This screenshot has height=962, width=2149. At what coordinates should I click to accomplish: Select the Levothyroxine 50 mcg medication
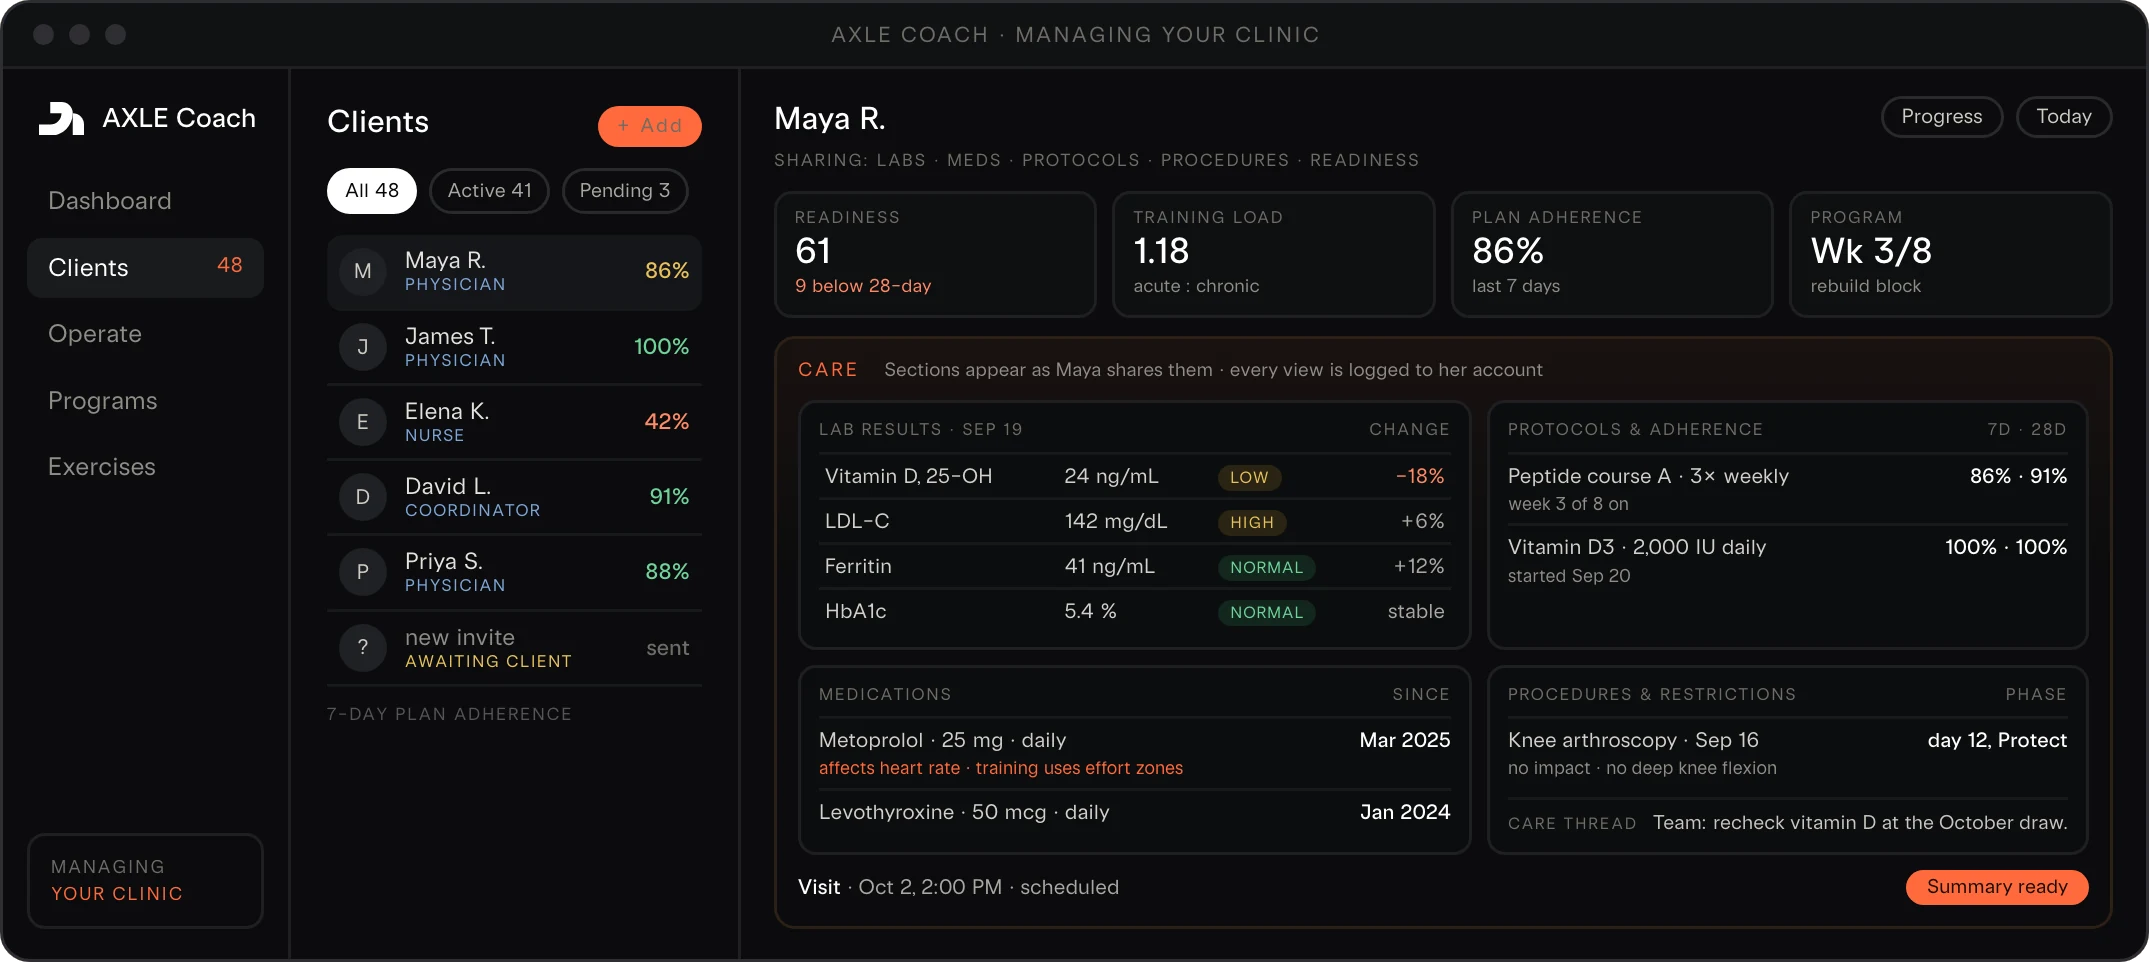click(x=1134, y=812)
